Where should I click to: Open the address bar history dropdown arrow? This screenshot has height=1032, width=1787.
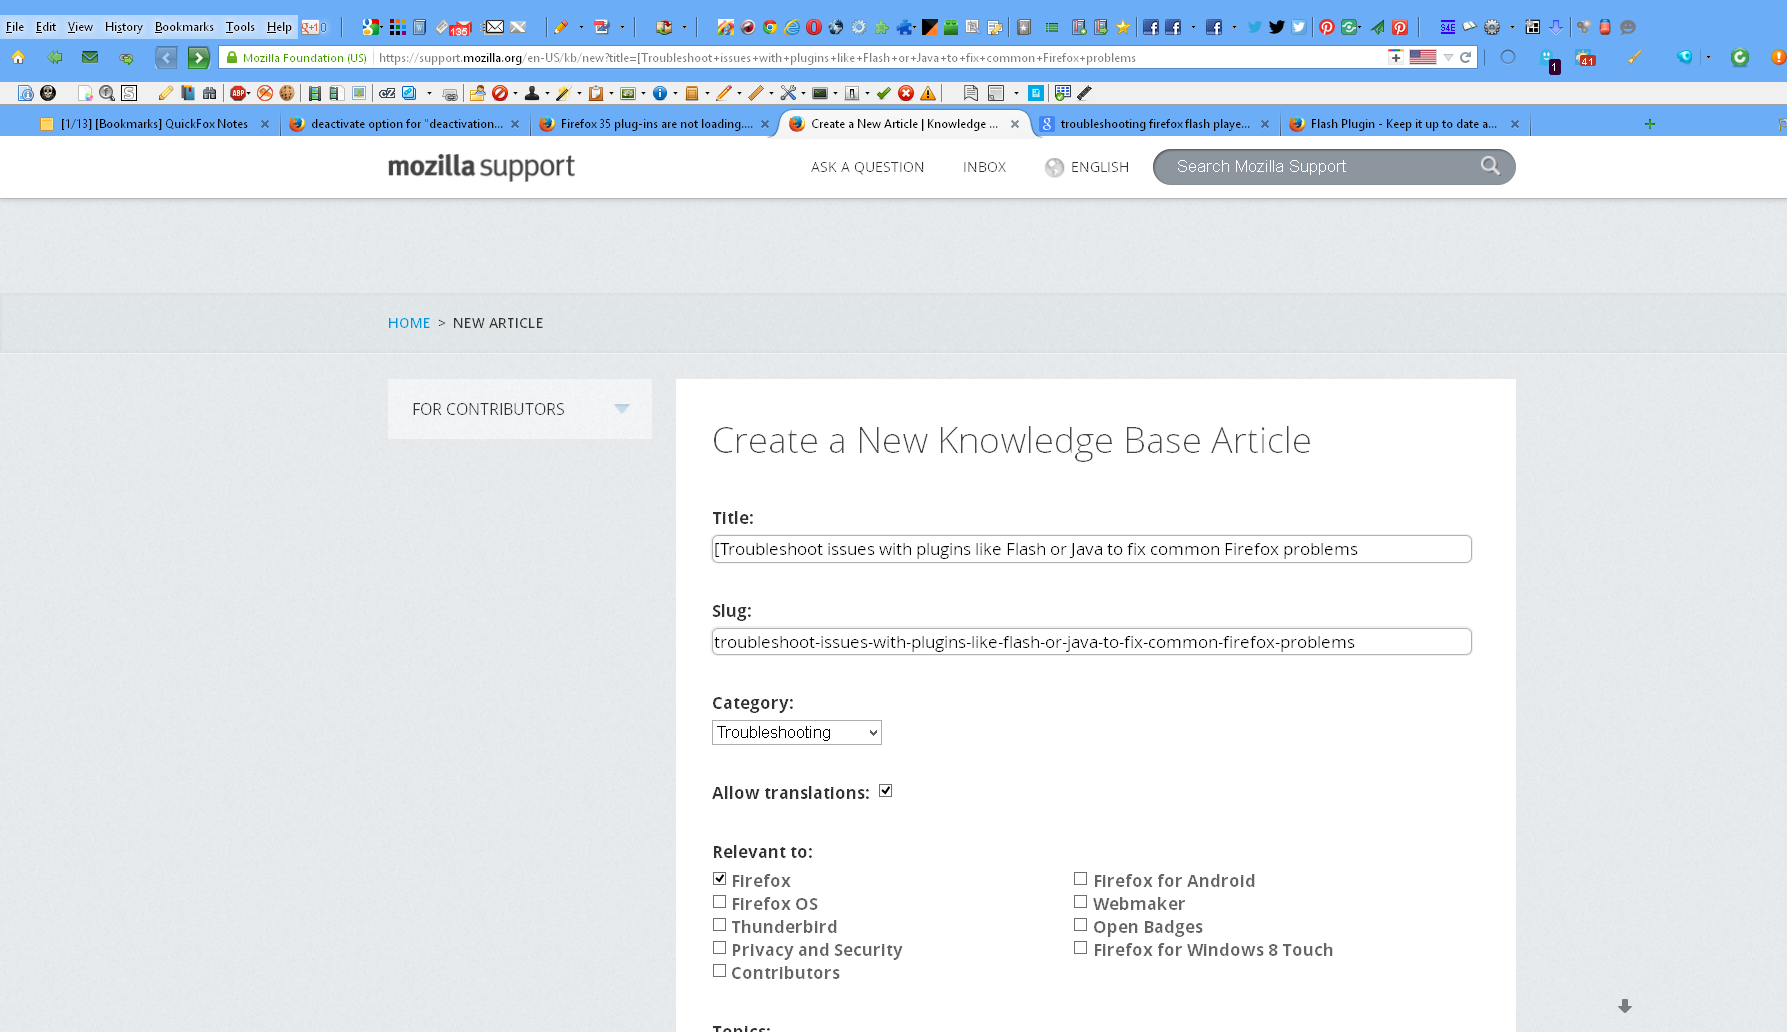(1448, 57)
